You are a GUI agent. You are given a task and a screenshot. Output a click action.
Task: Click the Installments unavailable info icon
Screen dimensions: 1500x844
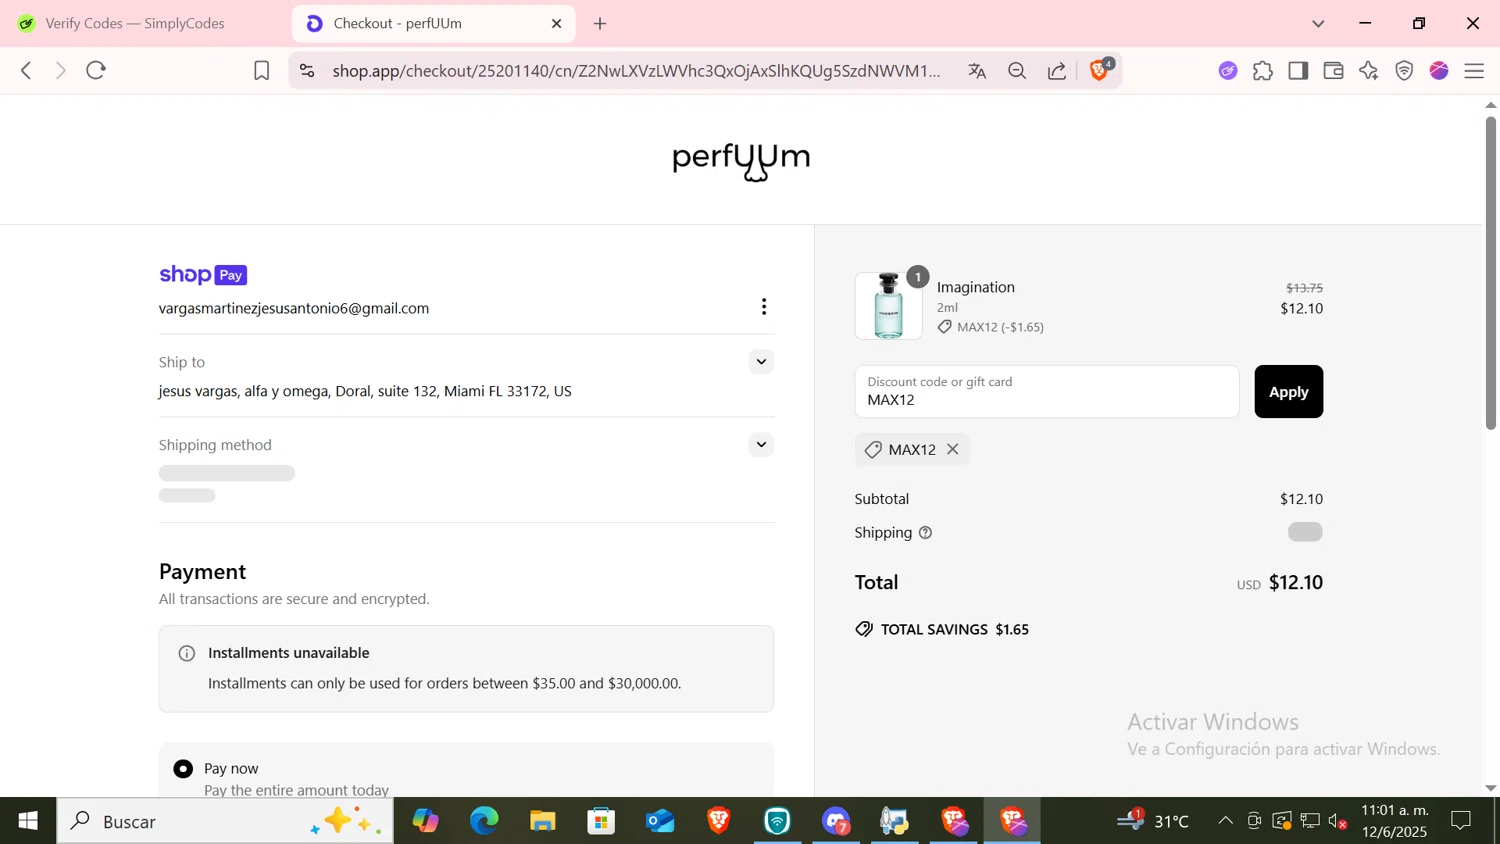pos(187,654)
